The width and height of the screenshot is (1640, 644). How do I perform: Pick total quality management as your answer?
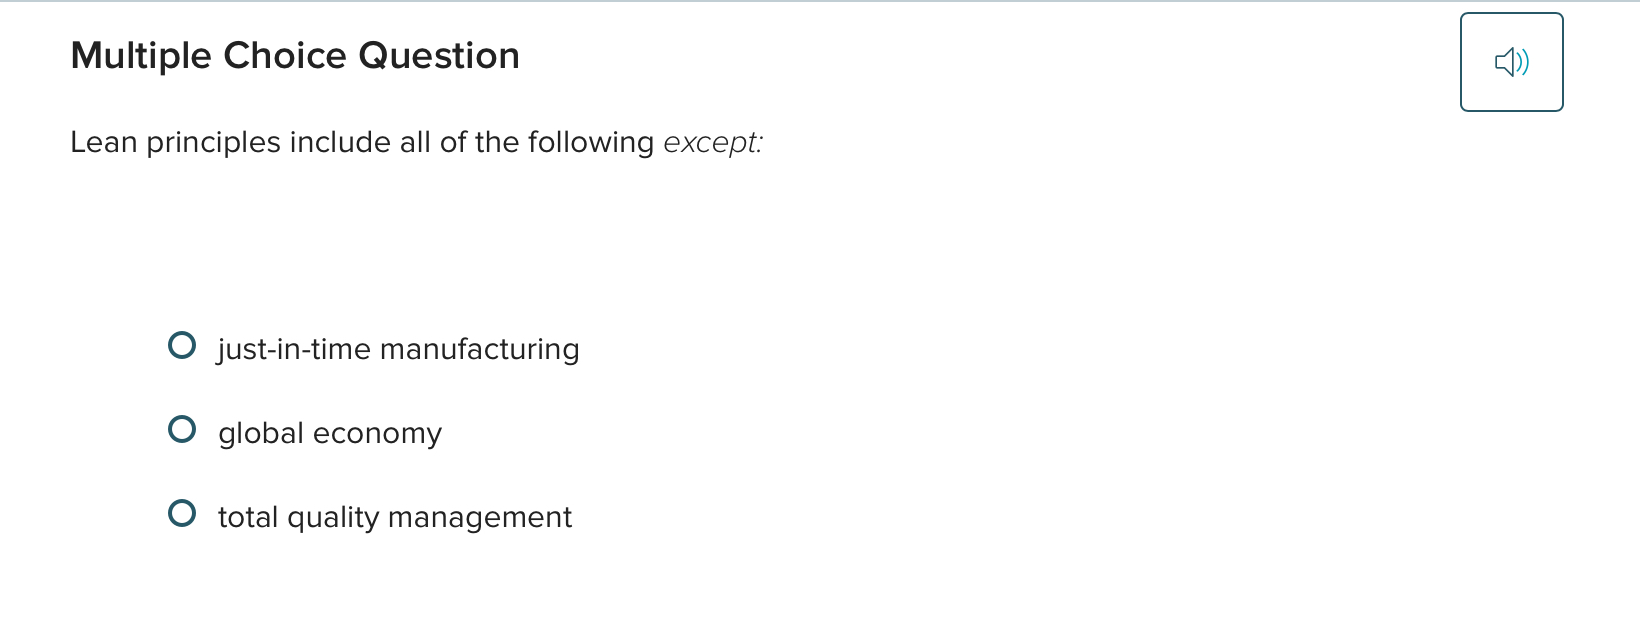click(x=183, y=513)
